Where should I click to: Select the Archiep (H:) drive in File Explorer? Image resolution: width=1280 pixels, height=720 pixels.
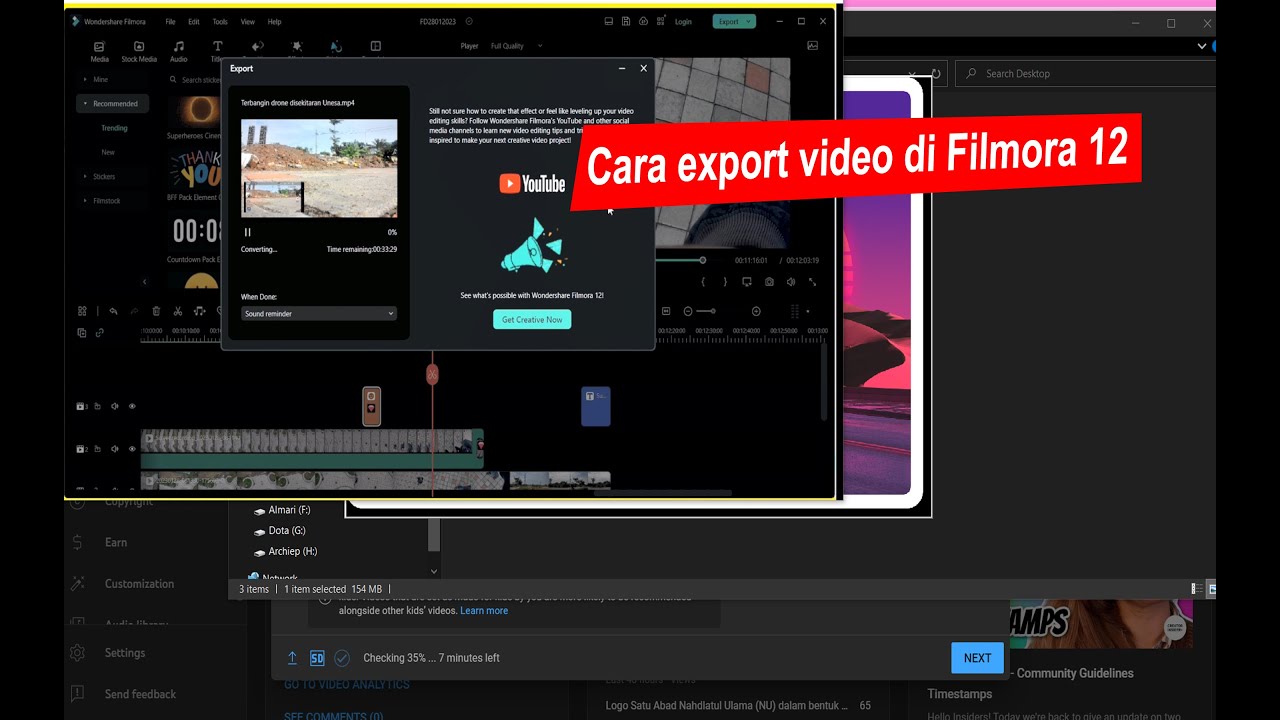[292, 552]
